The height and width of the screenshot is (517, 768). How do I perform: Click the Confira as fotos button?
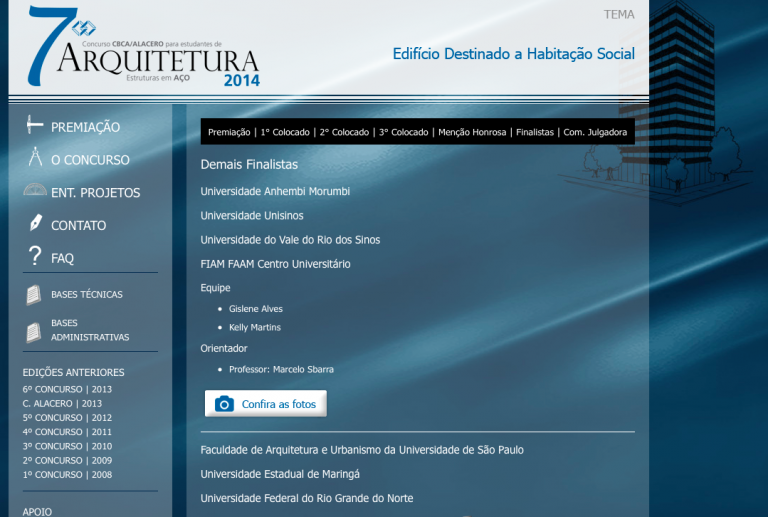(x=266, y=404)
